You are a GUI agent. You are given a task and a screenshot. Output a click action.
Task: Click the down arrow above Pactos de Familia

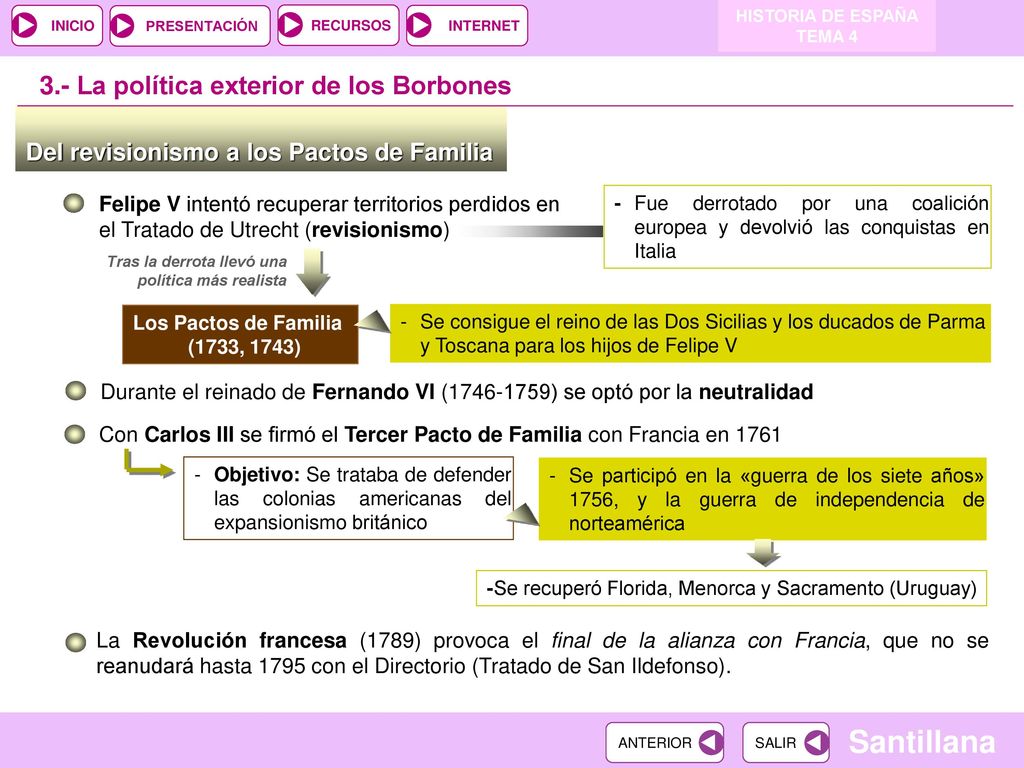(313, 274)
